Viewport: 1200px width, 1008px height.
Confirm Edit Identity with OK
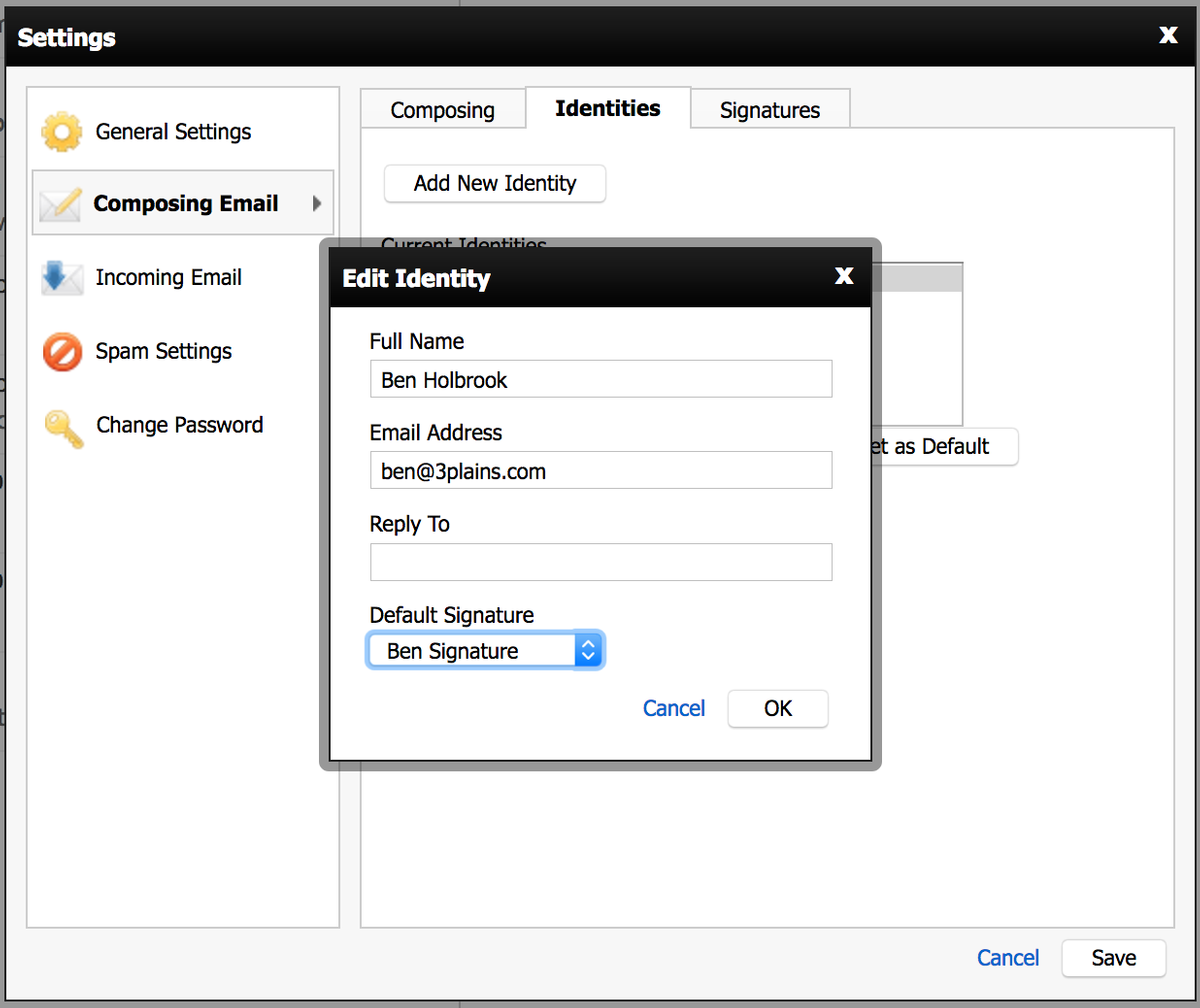coord(778,708)
